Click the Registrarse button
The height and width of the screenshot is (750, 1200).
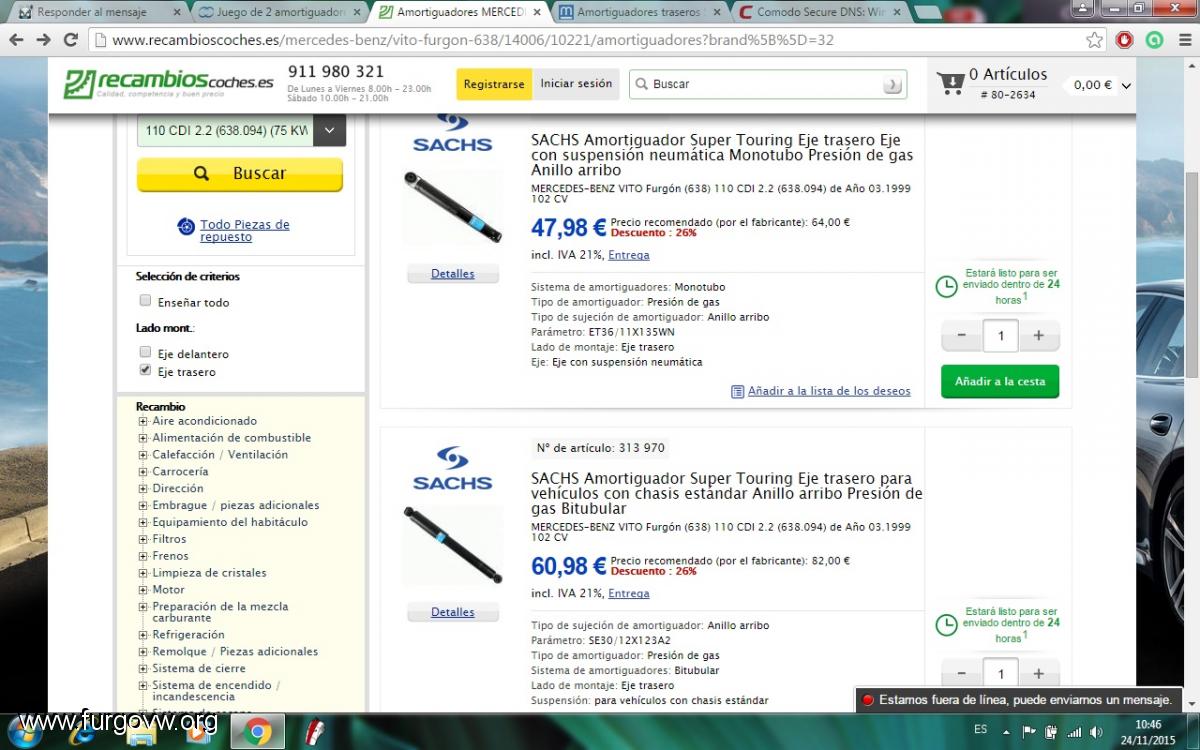coord(494,84)
